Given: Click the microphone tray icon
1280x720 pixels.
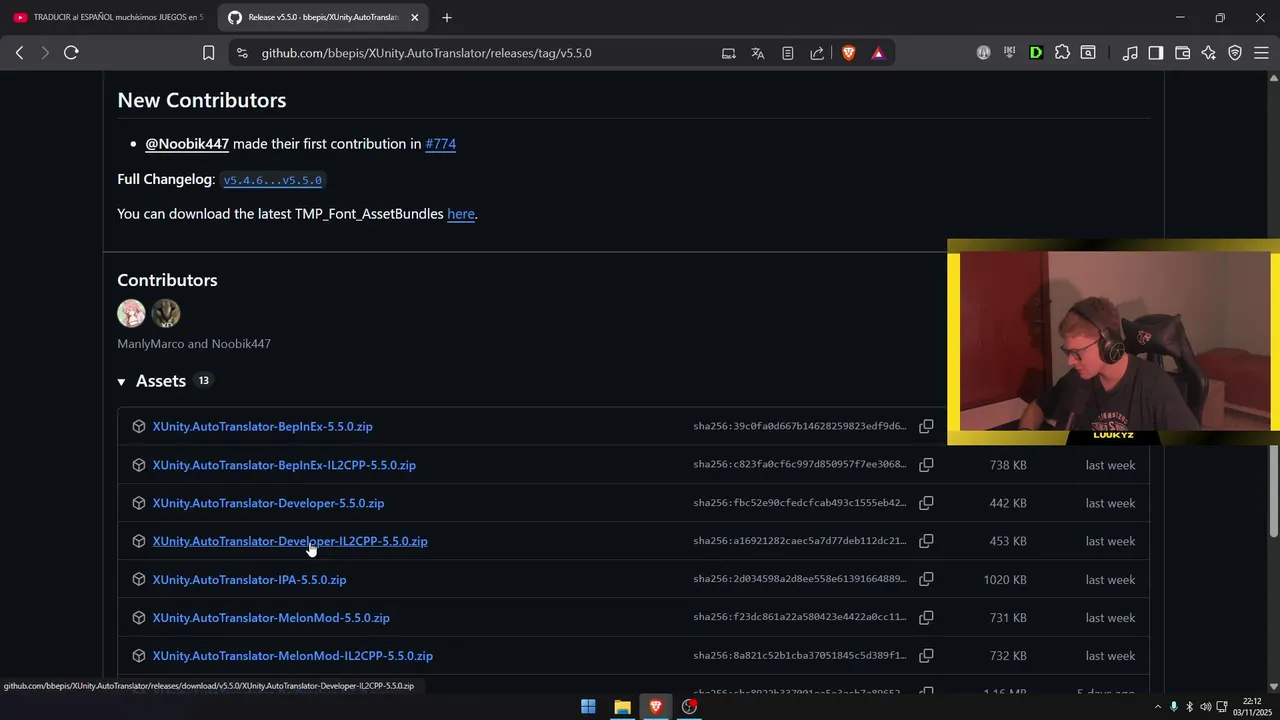Looking at the screenshot, I should (1174, 707).
